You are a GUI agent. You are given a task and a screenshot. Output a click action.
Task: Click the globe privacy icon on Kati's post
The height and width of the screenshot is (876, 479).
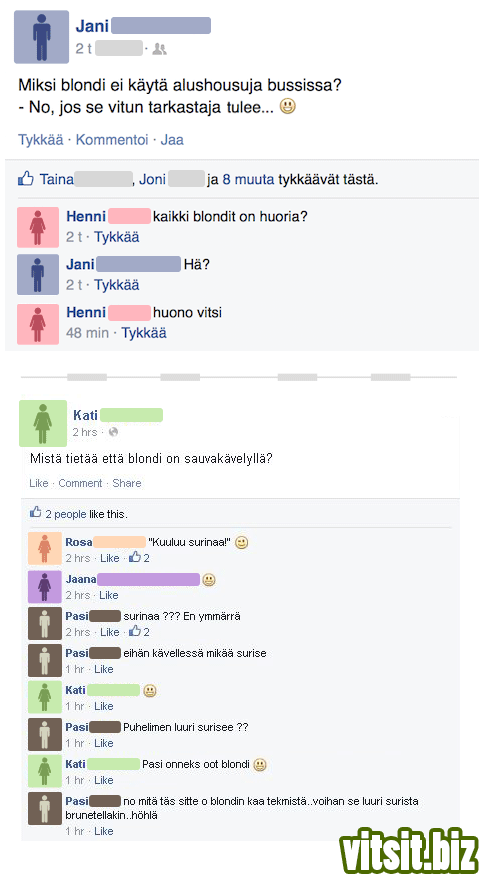click(113, 432)
